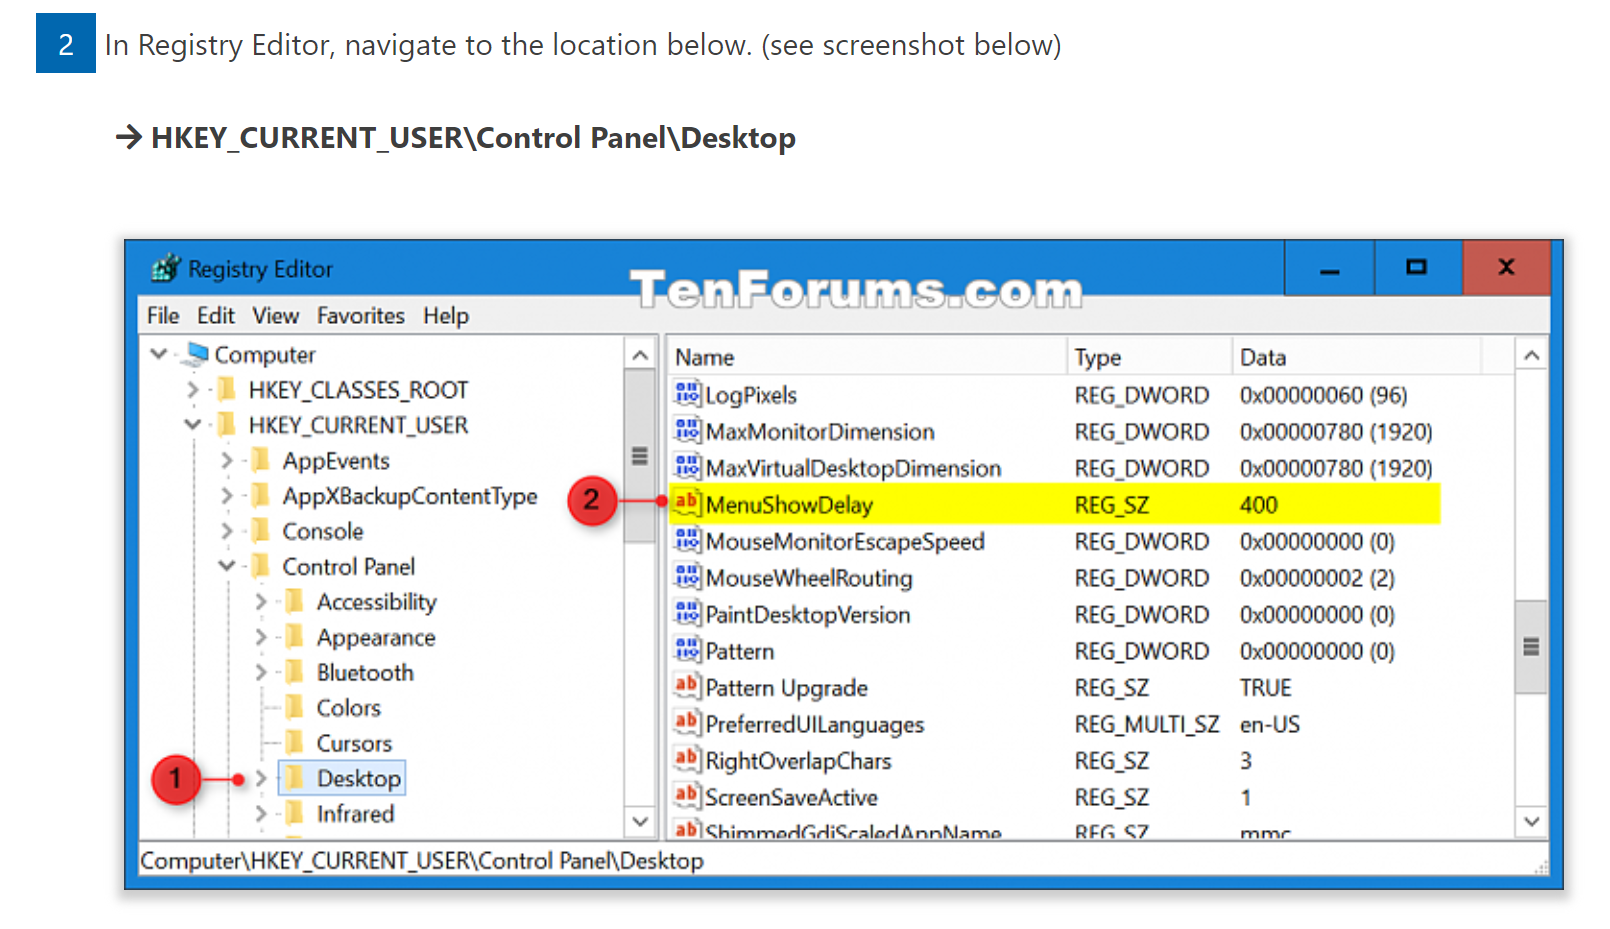Select the Pattern value name
Screen dimensions: 1610x929
click(x=740, y=651)
